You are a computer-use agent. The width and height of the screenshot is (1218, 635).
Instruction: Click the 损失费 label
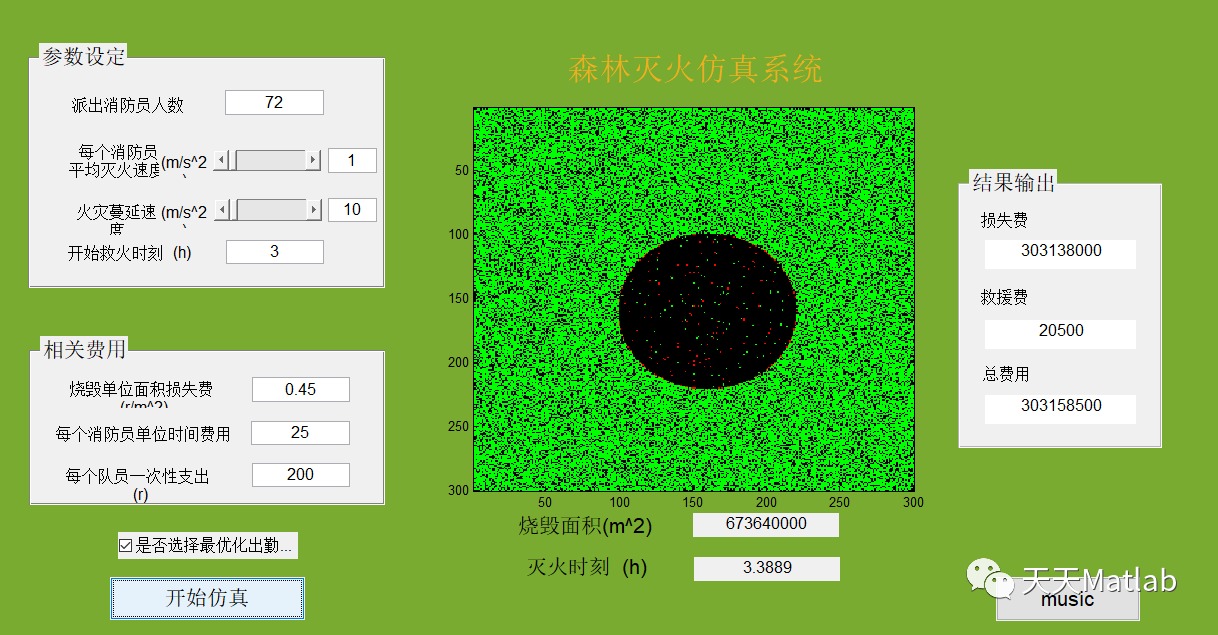tap(1005, 220)
